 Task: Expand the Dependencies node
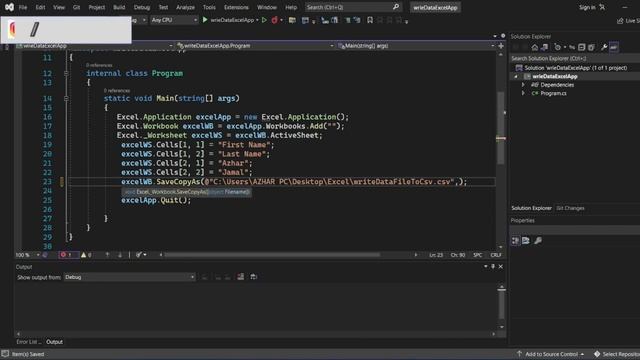(523, 85)
